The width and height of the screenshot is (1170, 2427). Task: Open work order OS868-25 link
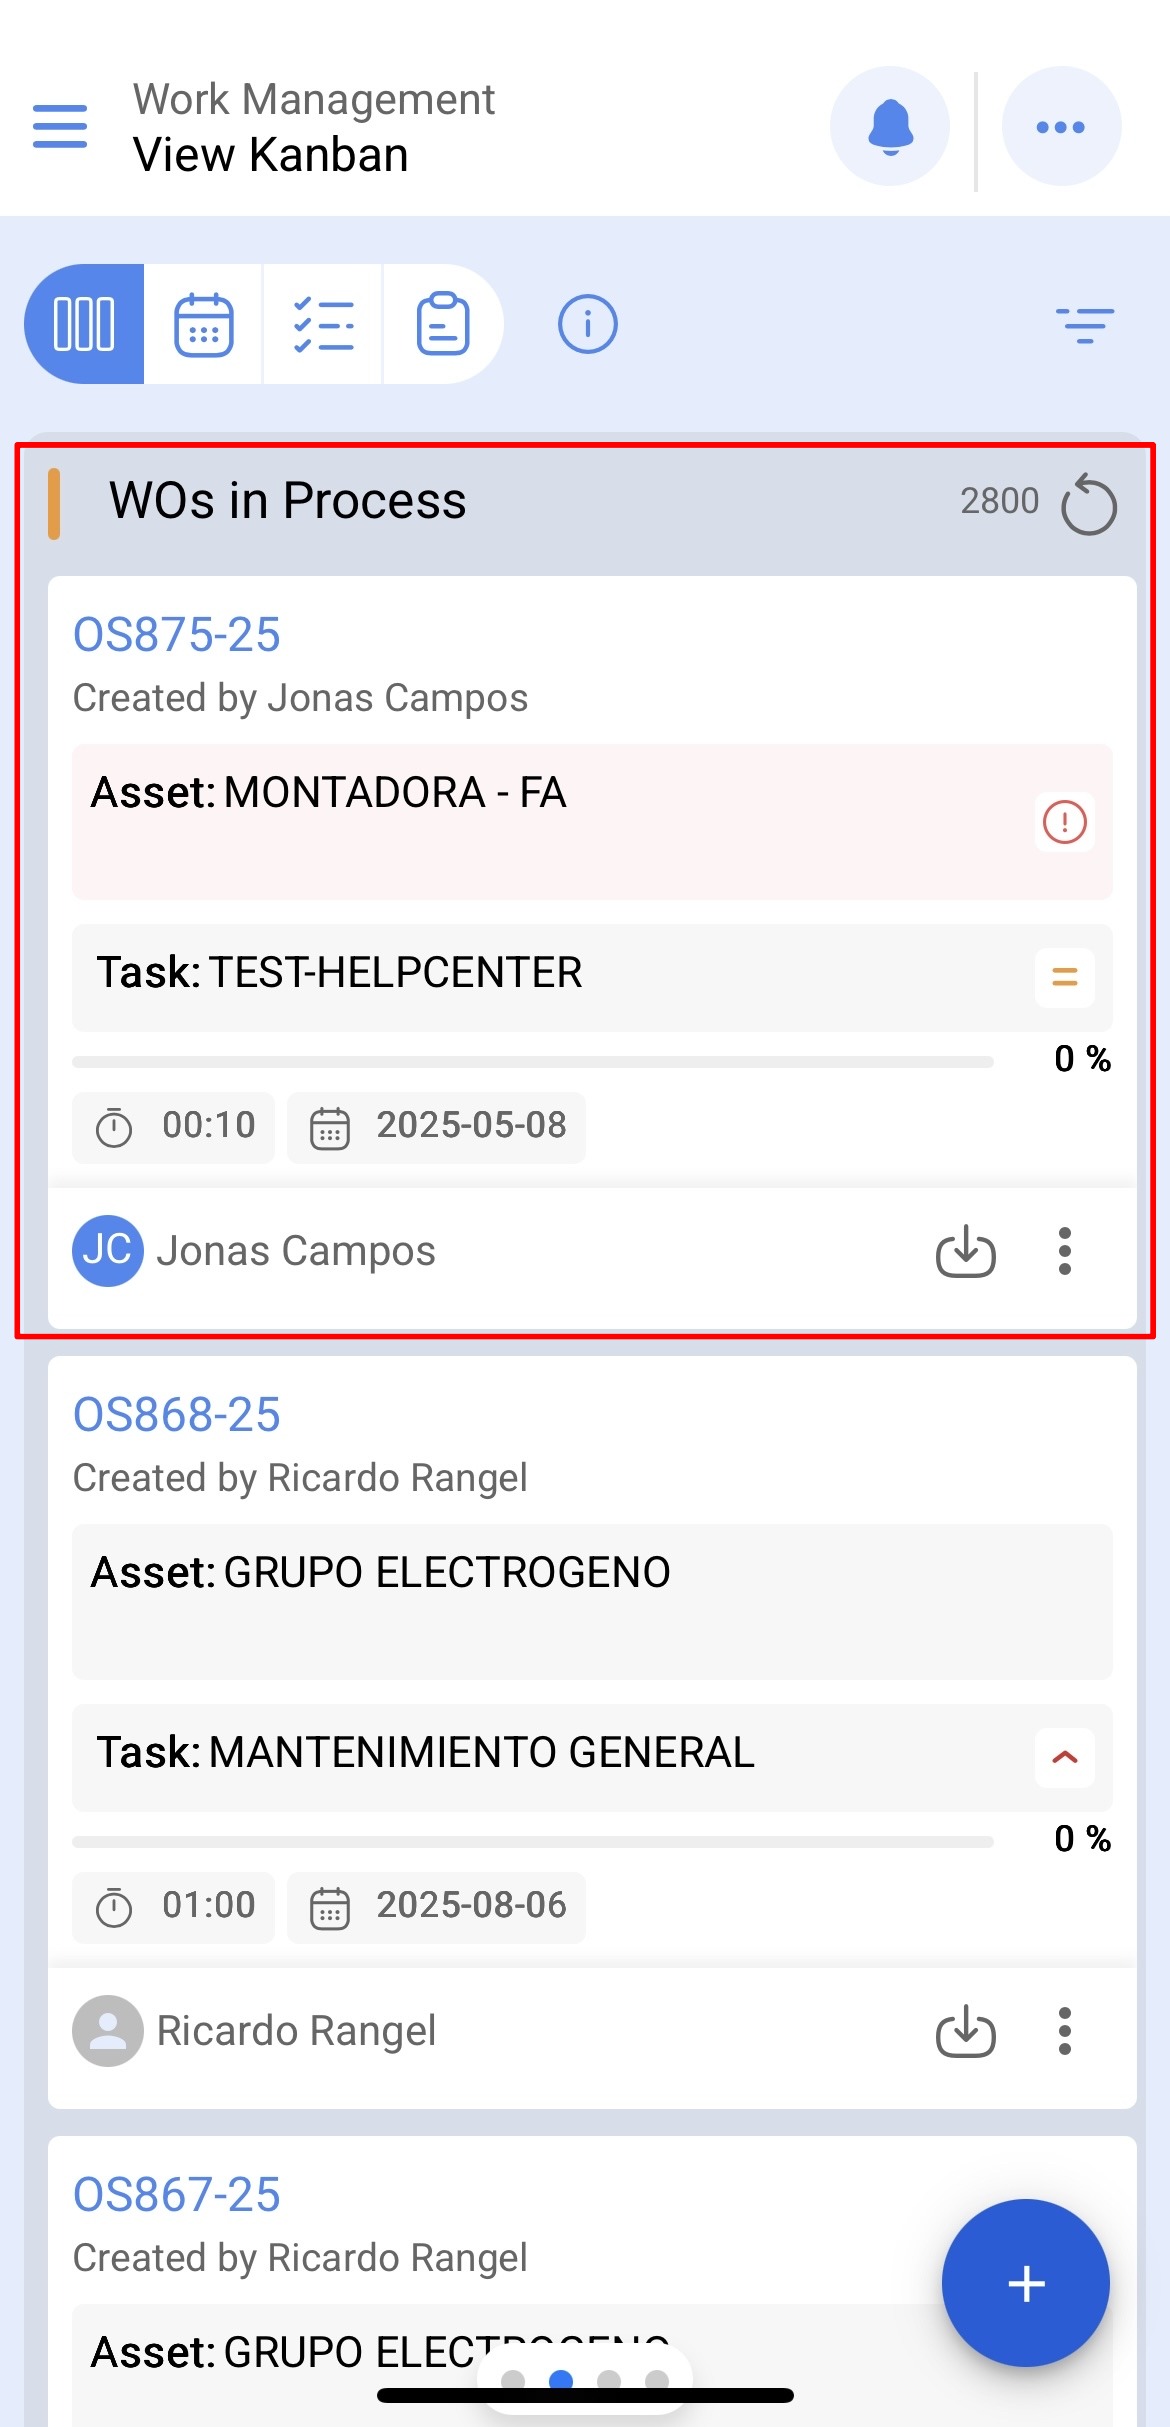(177, 1415)
